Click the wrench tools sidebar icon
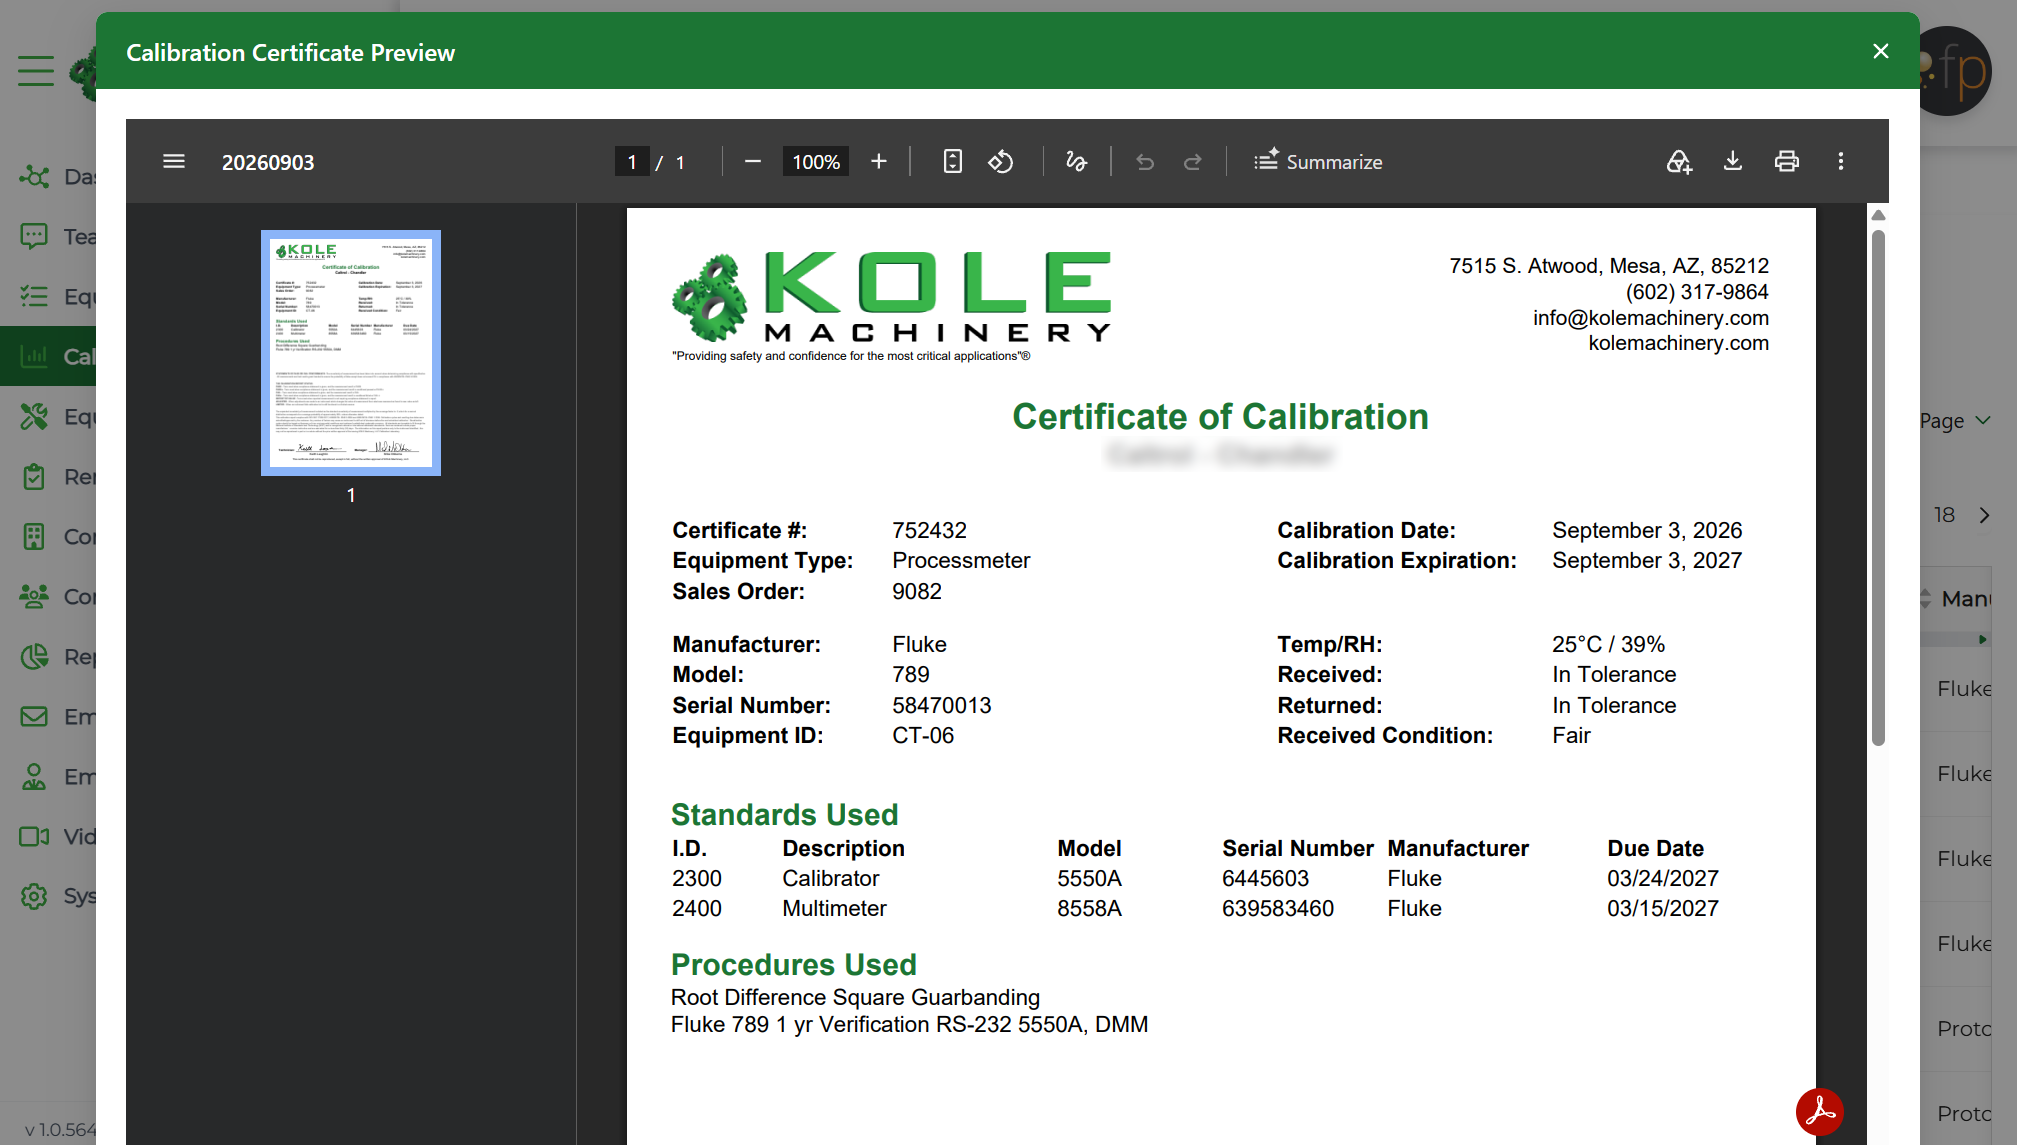Viewport: 2017px width, 1145px height. (34, 417)
